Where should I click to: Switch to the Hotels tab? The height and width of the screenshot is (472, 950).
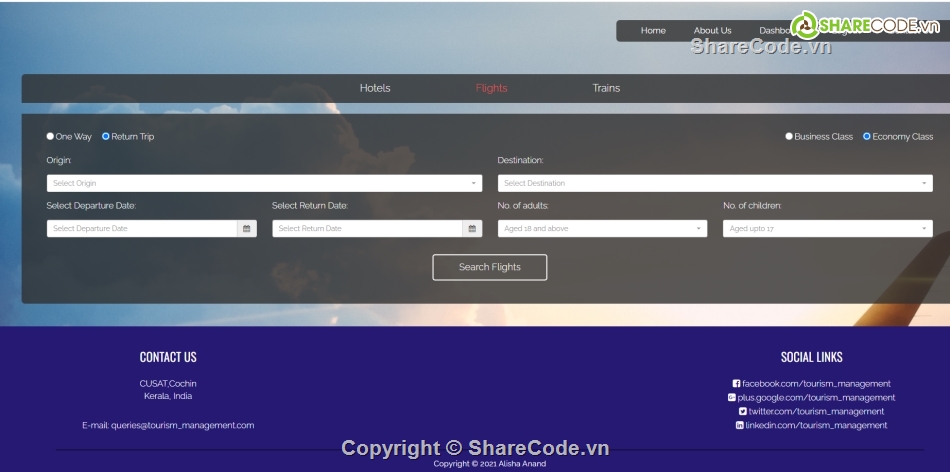(375, 88)
